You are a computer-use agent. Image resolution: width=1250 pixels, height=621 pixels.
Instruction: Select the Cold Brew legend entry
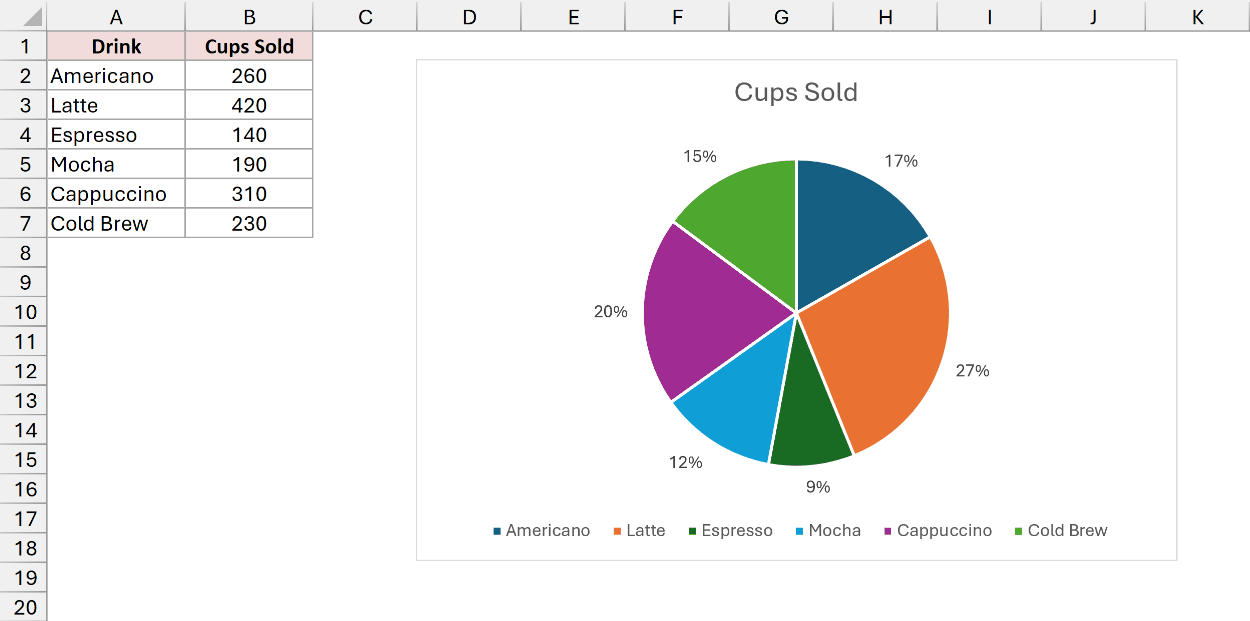[1061, 531]
